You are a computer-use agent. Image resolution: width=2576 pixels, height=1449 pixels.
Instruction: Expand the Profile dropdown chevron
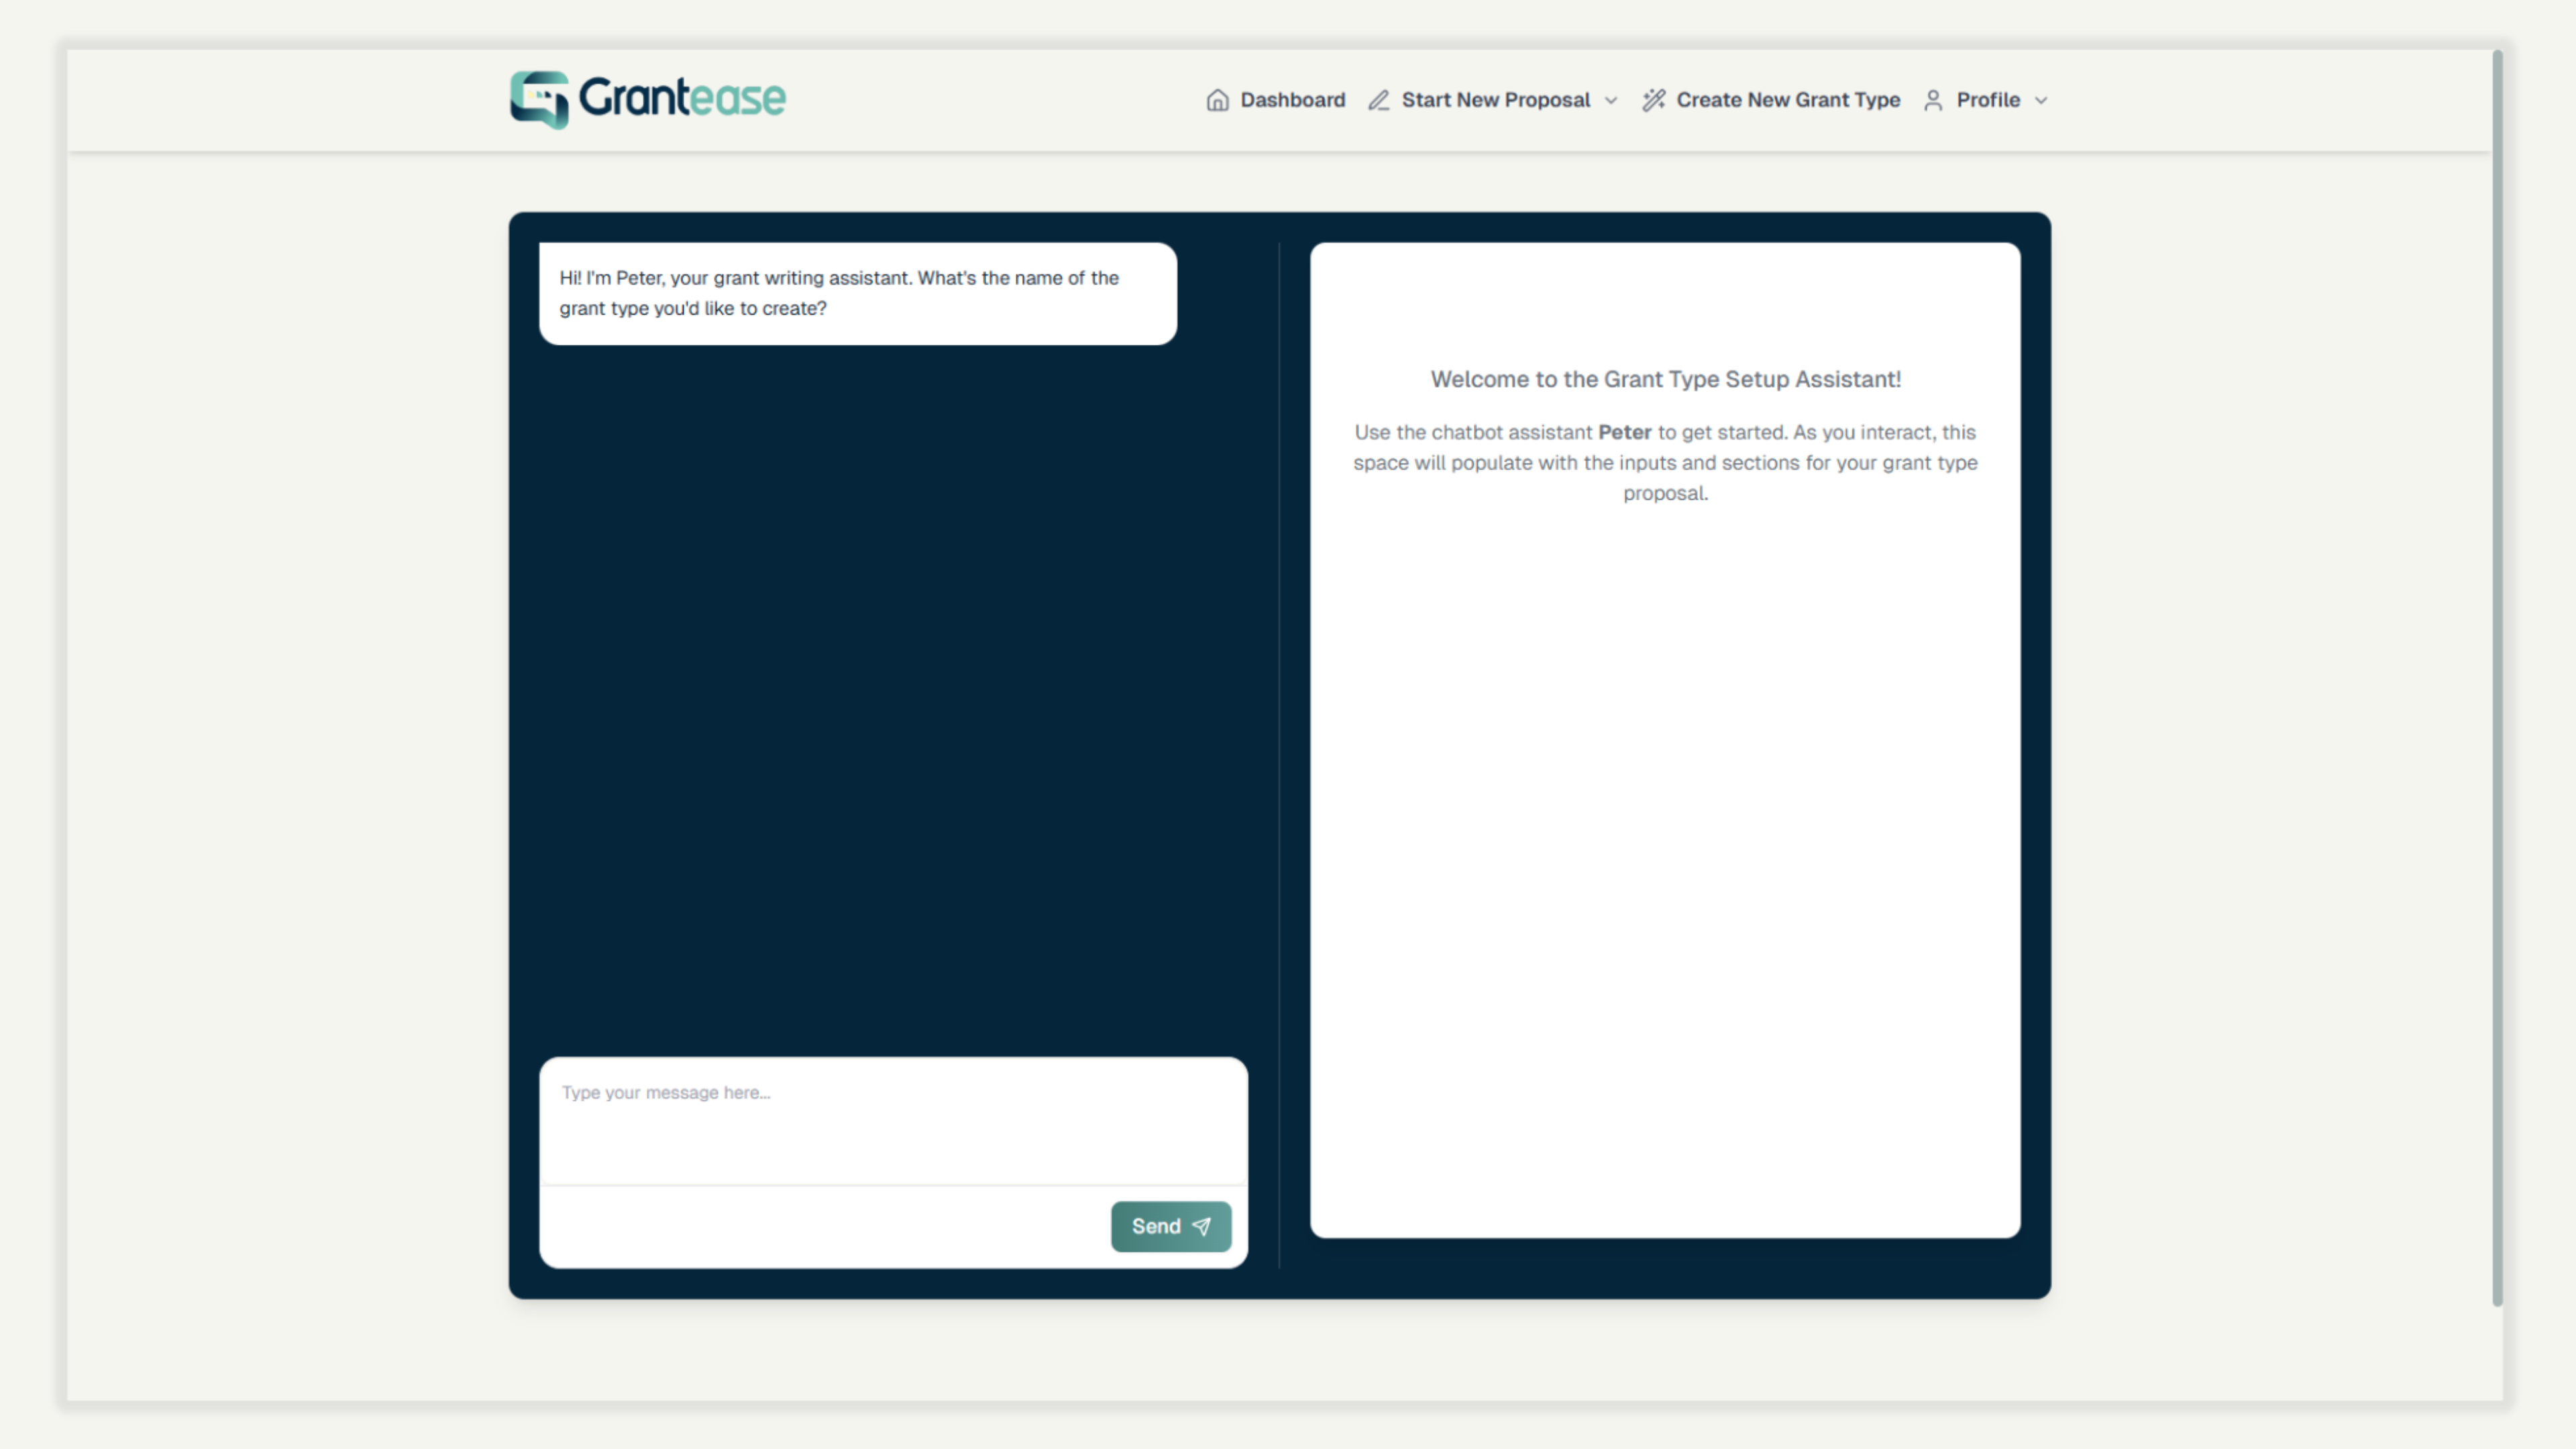2041,100
